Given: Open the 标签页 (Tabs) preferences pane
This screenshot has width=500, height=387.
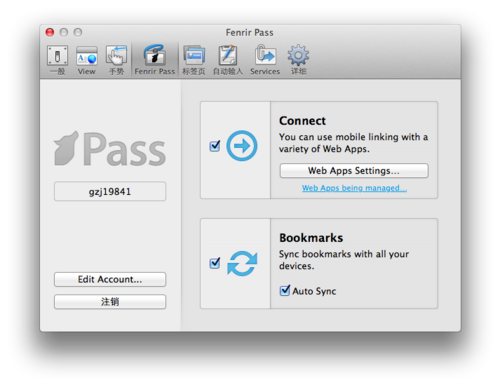Looking at the screenshot, I should [x=194, y=60].
